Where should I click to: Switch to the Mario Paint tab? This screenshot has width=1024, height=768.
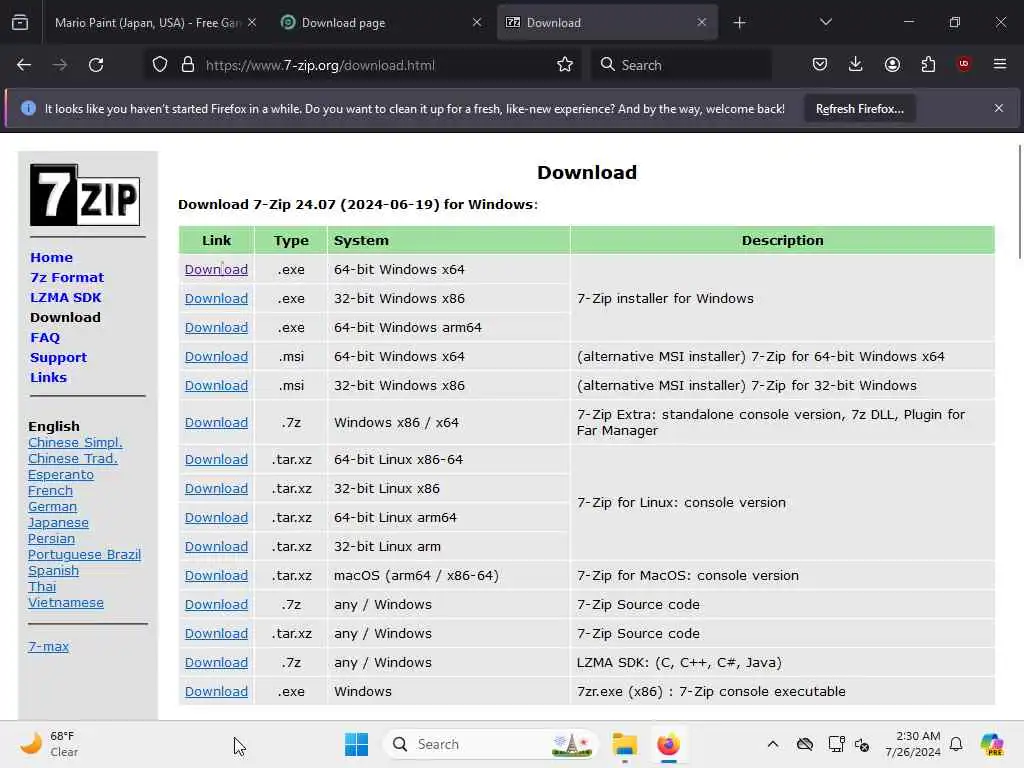click(148, 23)
